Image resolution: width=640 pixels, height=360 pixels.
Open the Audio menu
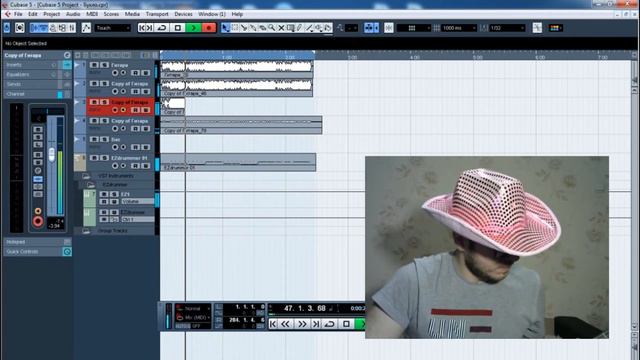[x=73, y=14]
